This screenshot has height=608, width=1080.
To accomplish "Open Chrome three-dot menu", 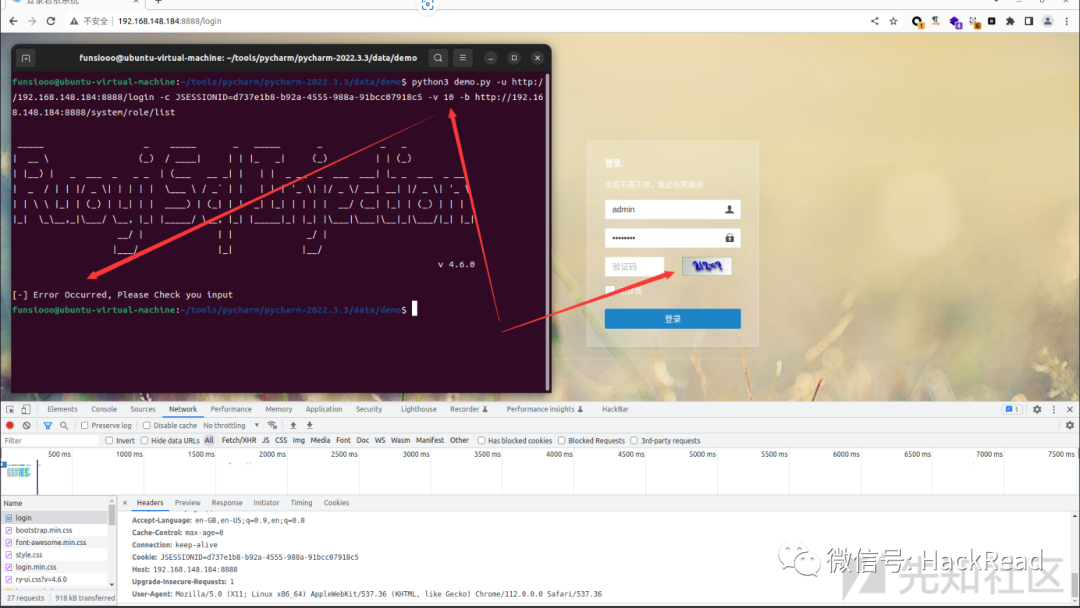I will pyautogui.click(x=1067, y=21).
